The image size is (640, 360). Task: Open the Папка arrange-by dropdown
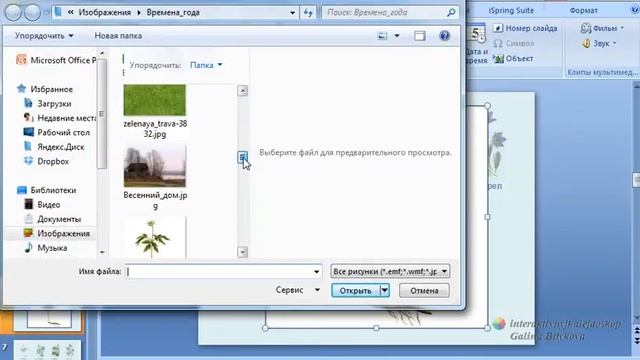206,65
